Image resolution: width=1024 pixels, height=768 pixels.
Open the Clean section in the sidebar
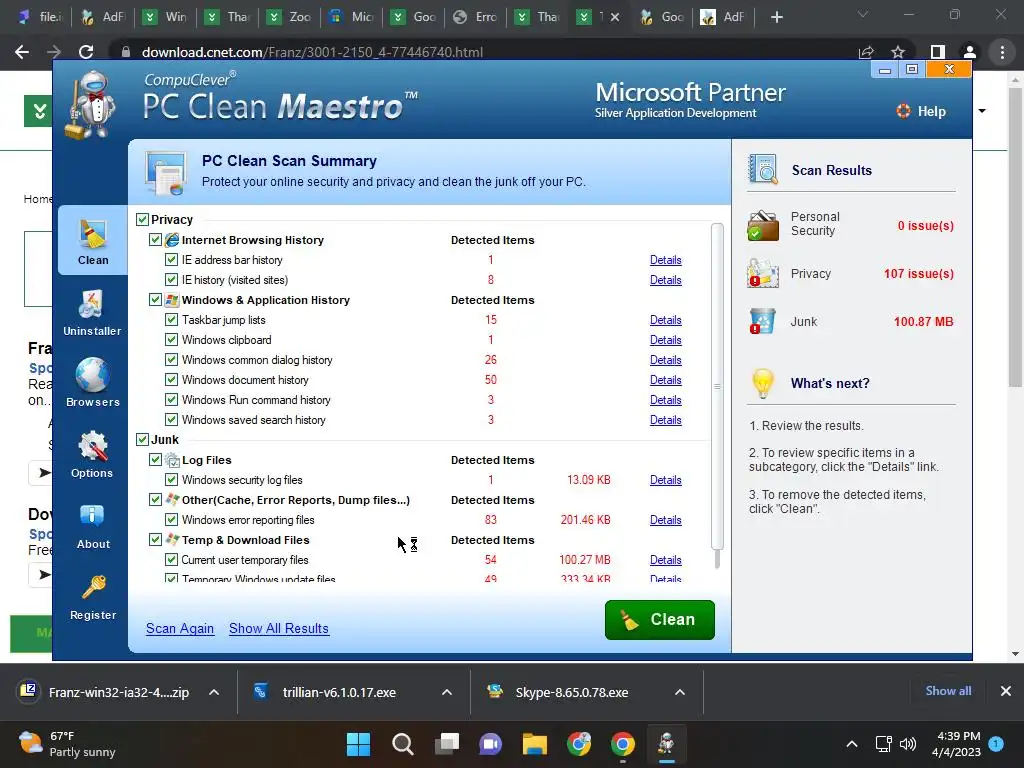point(93,240)
